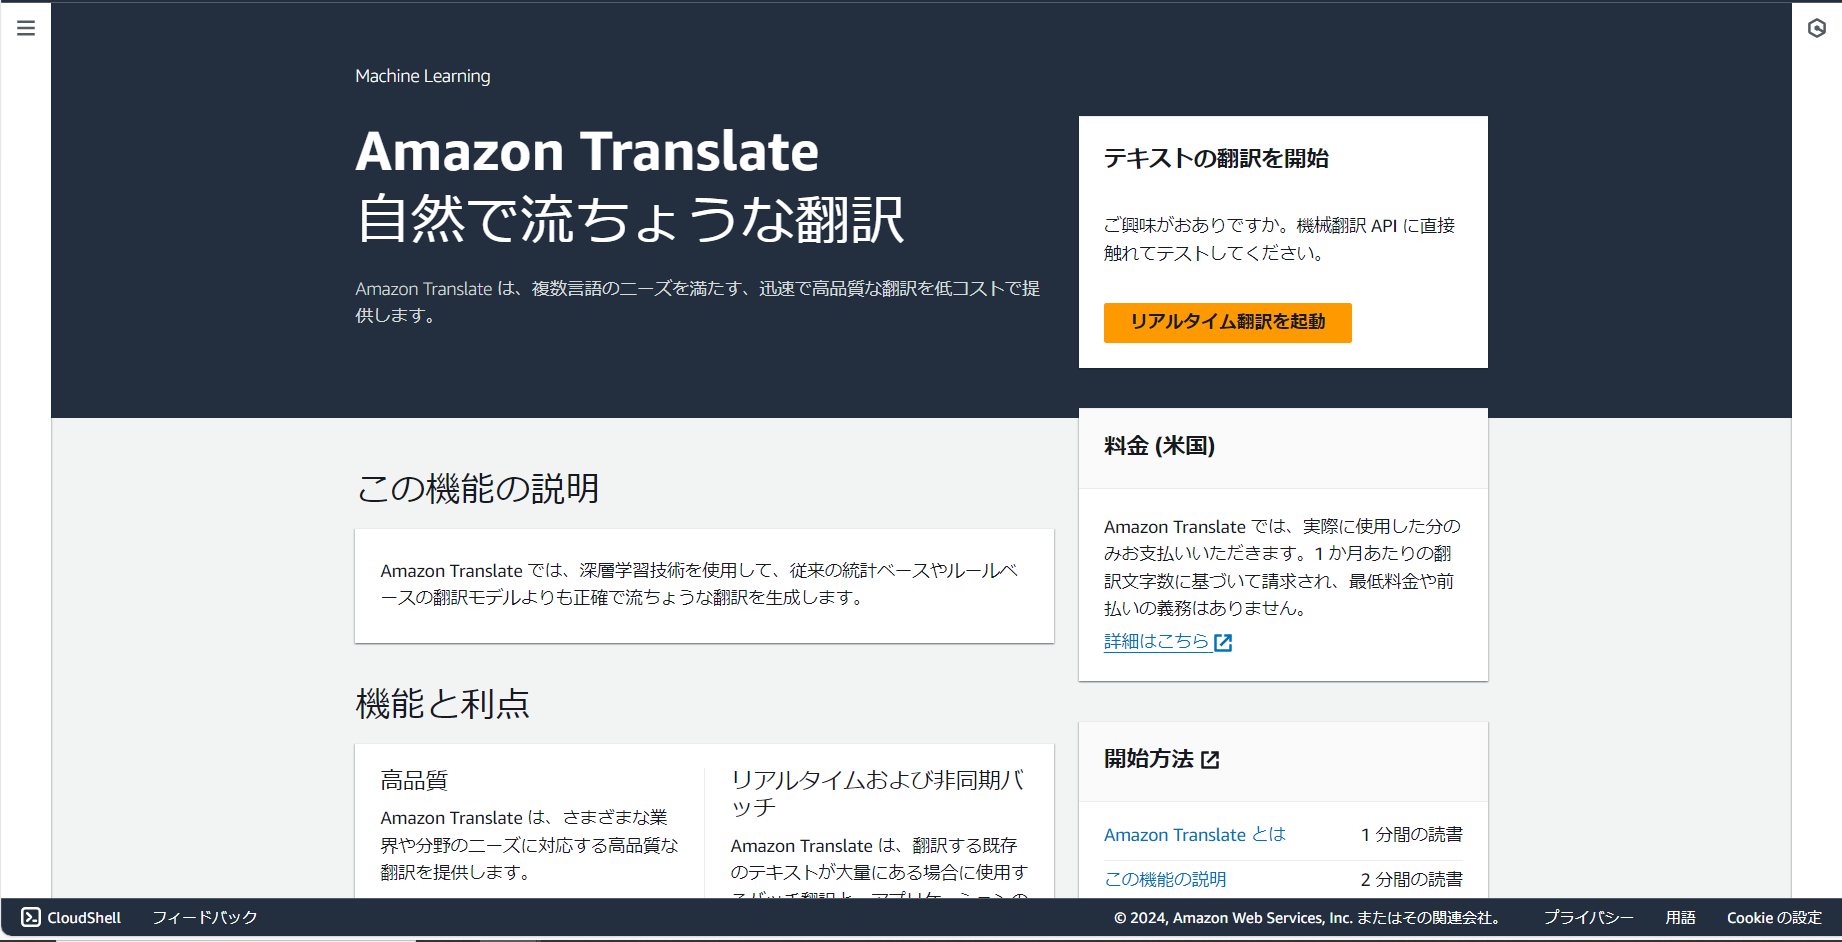Open the プライバシー footer link
1842x942 pixels.
(x=1588, y=917)
